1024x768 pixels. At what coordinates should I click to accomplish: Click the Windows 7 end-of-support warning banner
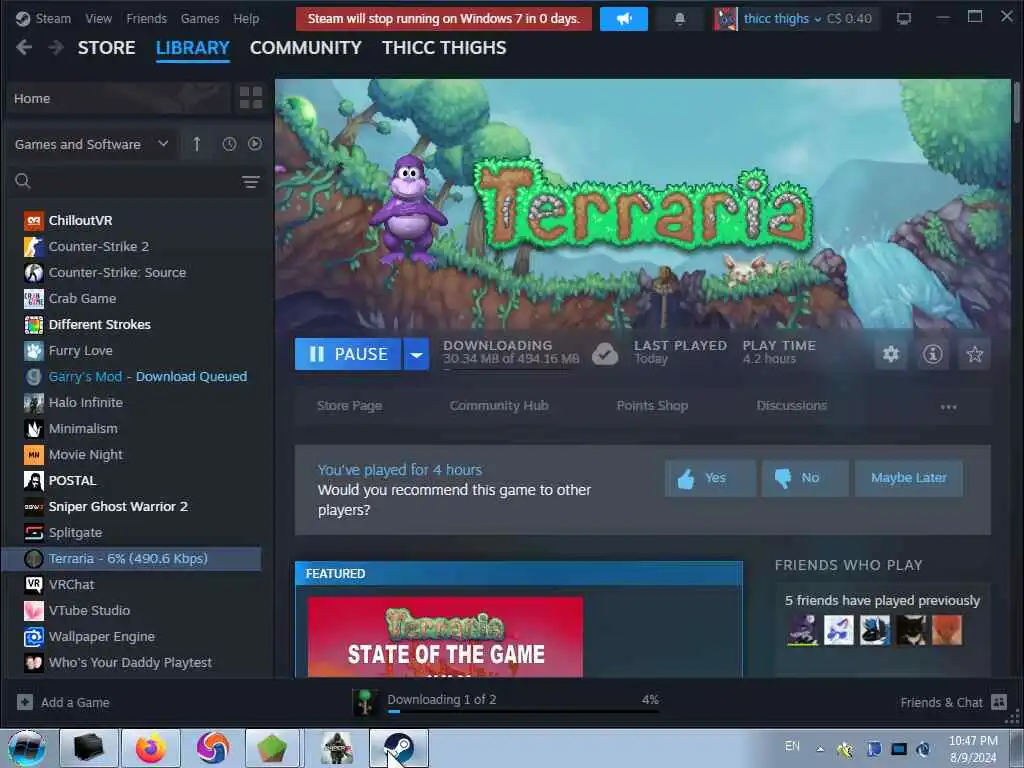pyautogui.click(x=444, y=19)
